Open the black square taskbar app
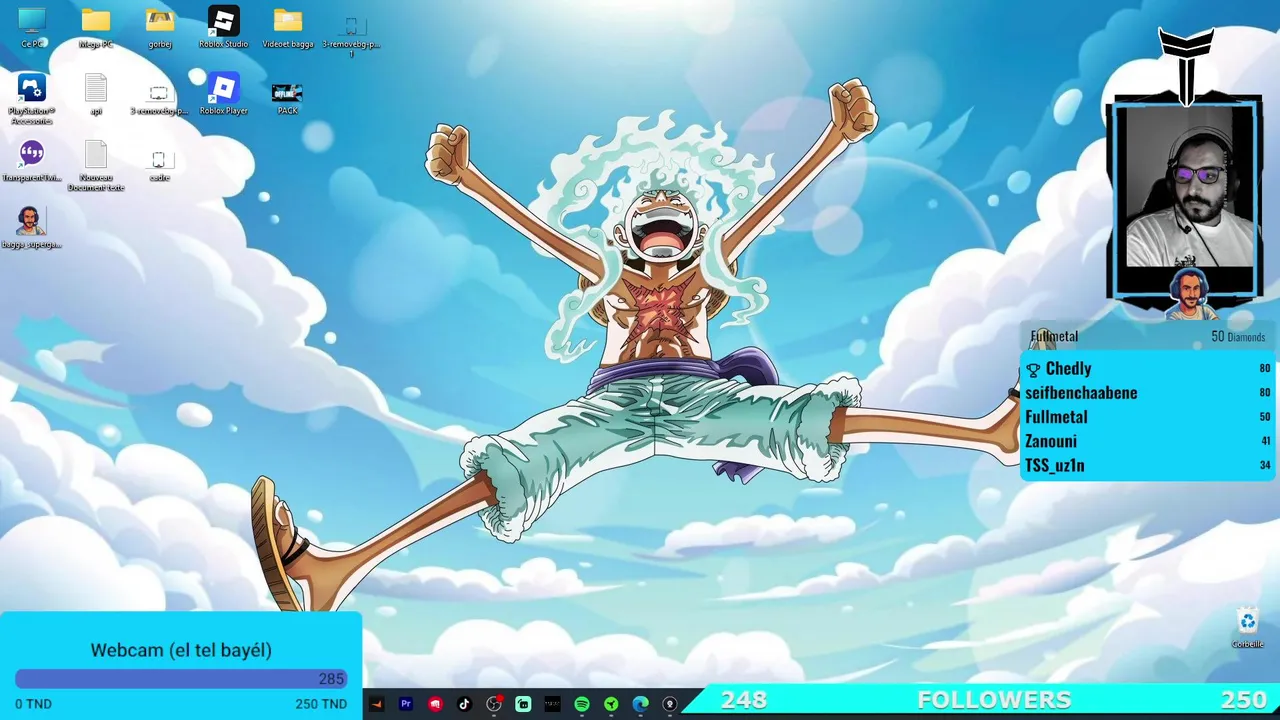Screen dimensions: 1280x720 (x=552, y=704)
